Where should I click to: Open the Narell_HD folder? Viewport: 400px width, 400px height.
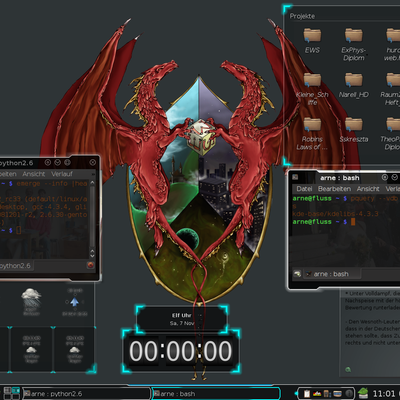(354, 85)
